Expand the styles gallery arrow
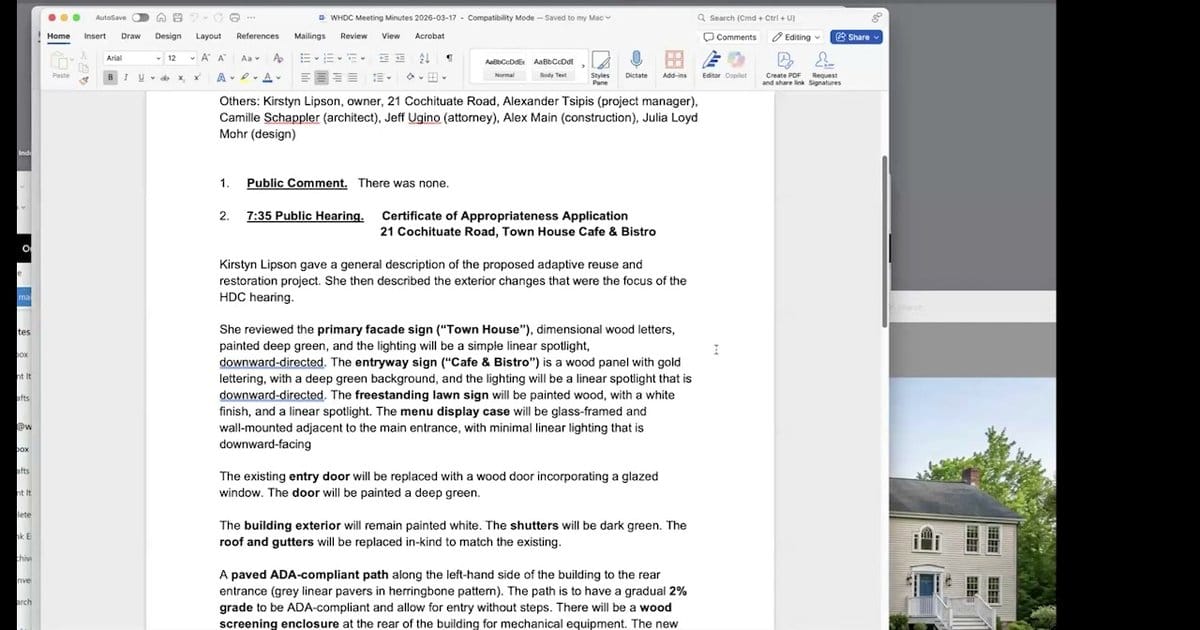This screenshot has width=1200, height=630. coord(583,66)
